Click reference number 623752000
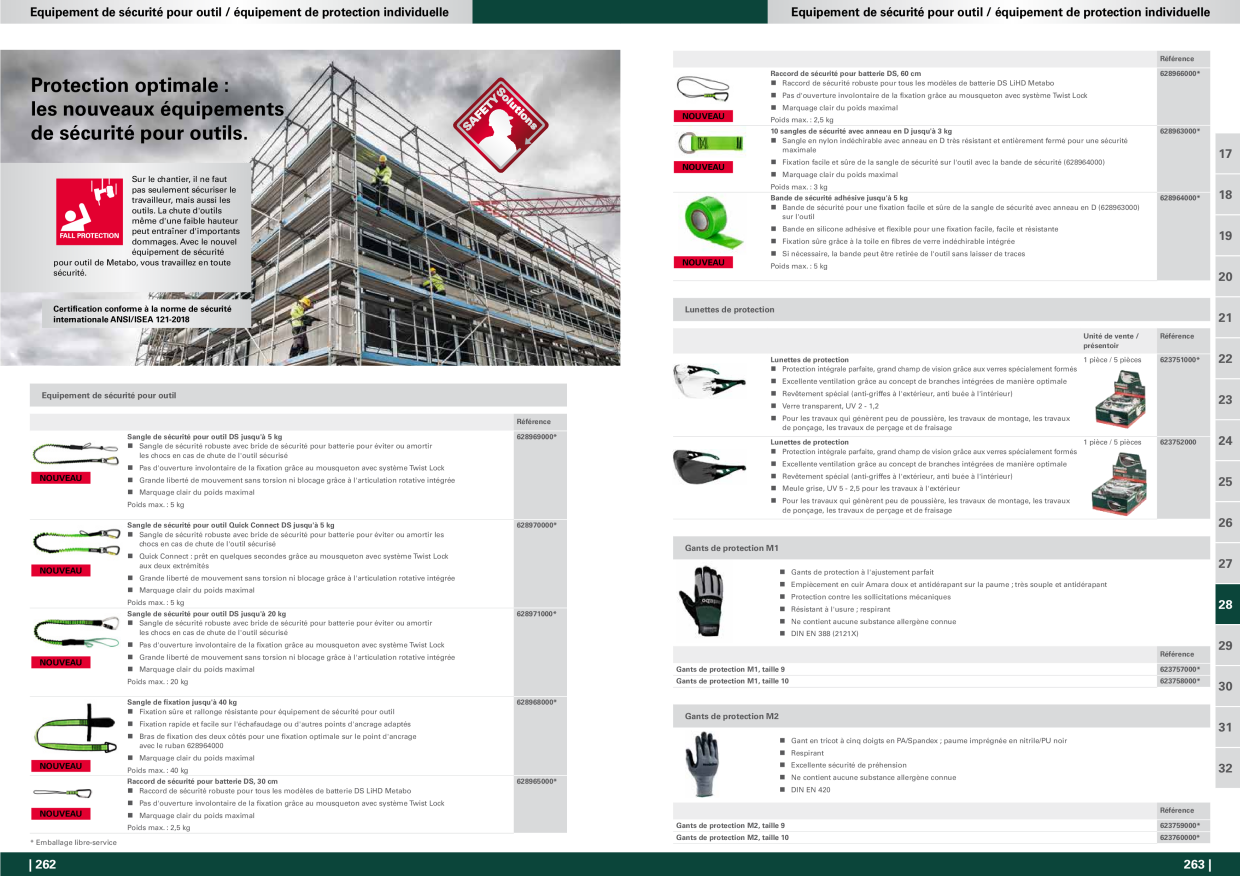Image resolution: width=1240 pixels, height=876 pixels. pos(1179,442)
